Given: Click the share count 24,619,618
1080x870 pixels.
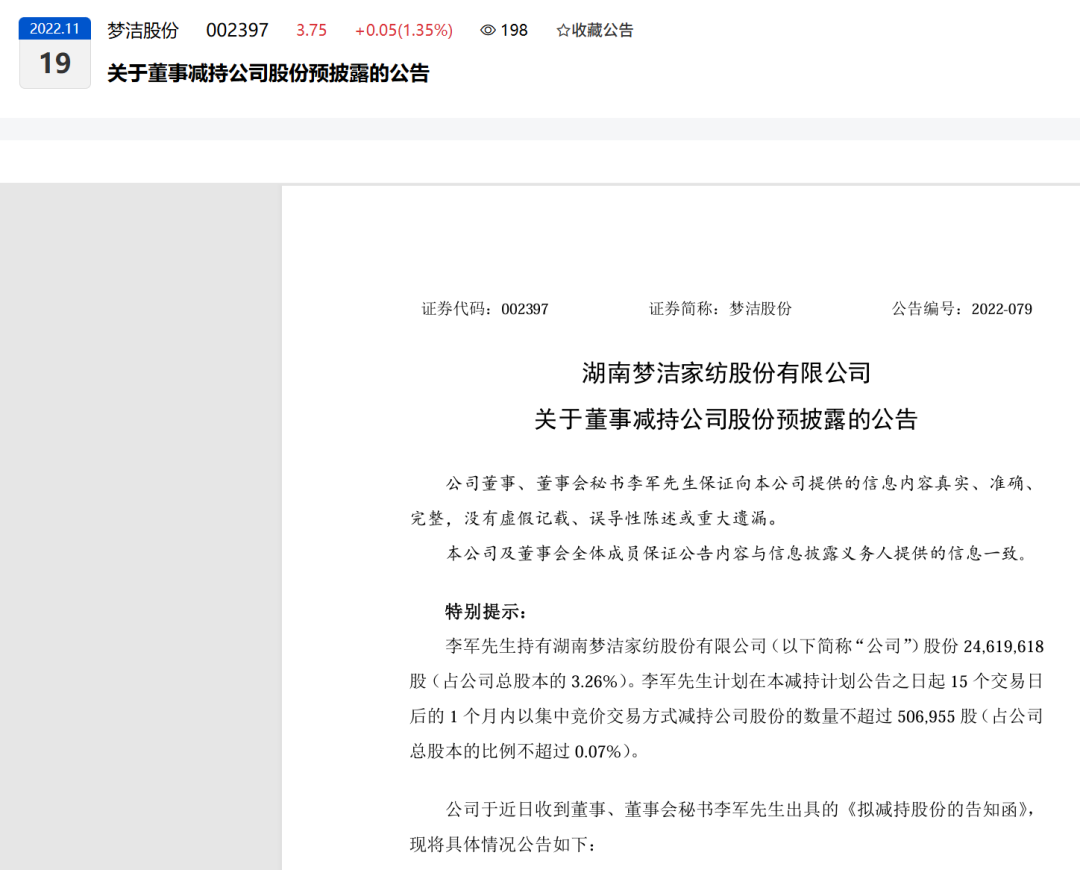Looking at the screenshot, I should pyautogui.click(x=1004, y=646).
